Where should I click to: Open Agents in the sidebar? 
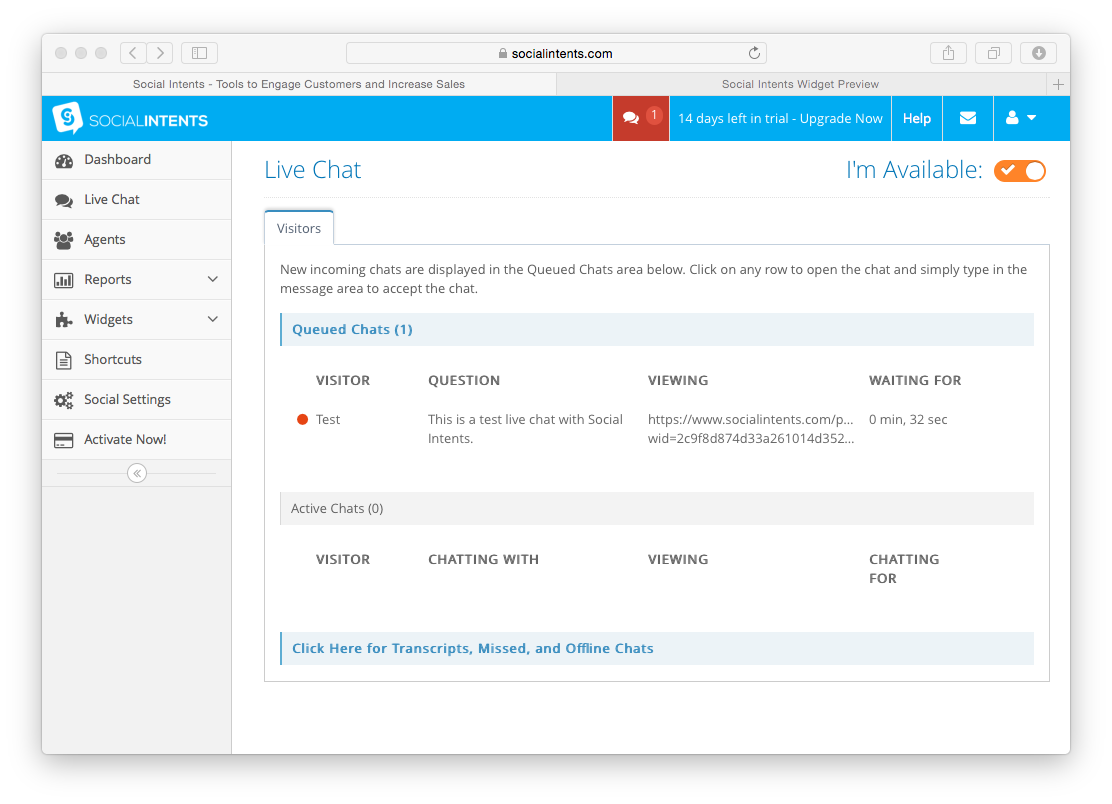click(x=136, y=240)
